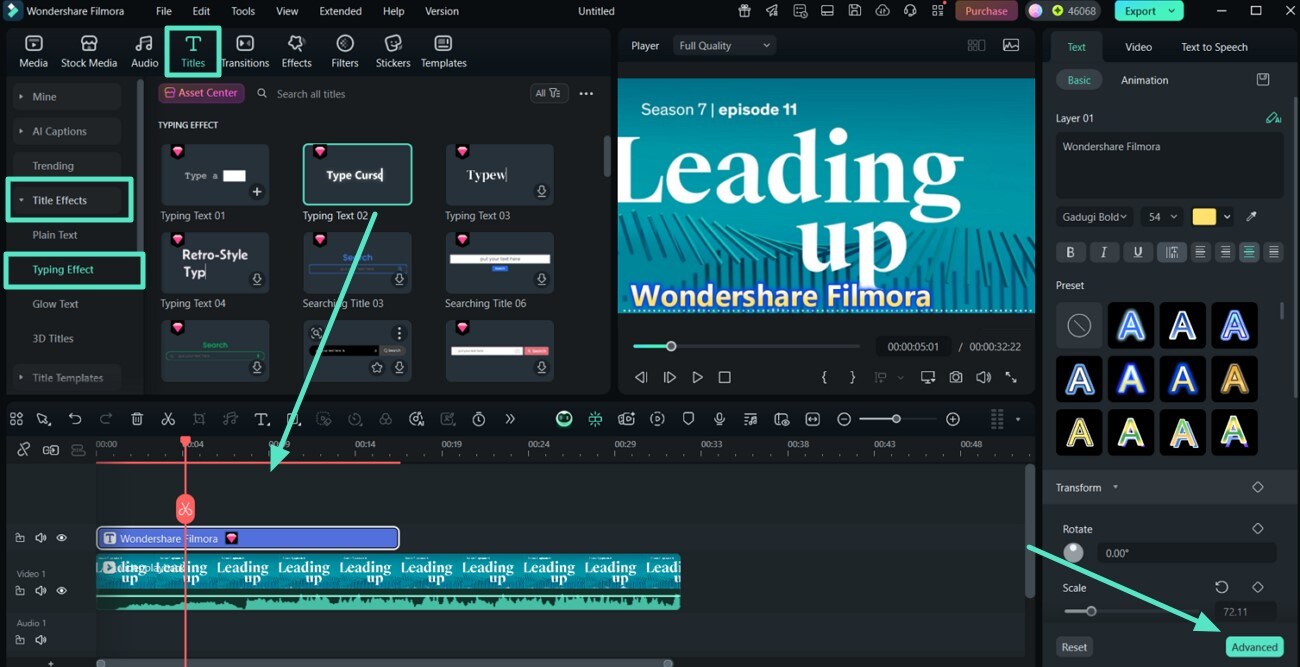Open the Gadugi Bold font dropdown
The height and width of the screenshot is (667, 1300).
pos(1094,217)
